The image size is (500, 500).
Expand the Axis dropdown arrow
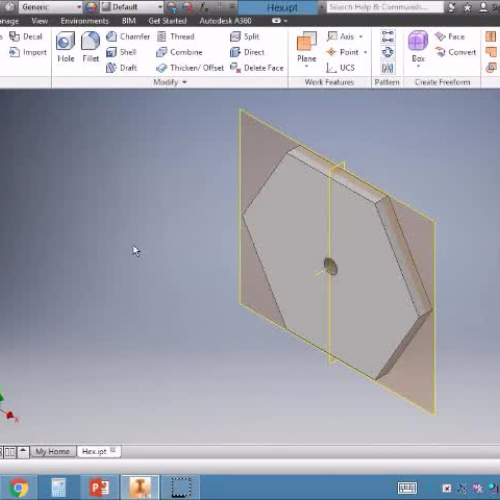(x=361, y=36)
